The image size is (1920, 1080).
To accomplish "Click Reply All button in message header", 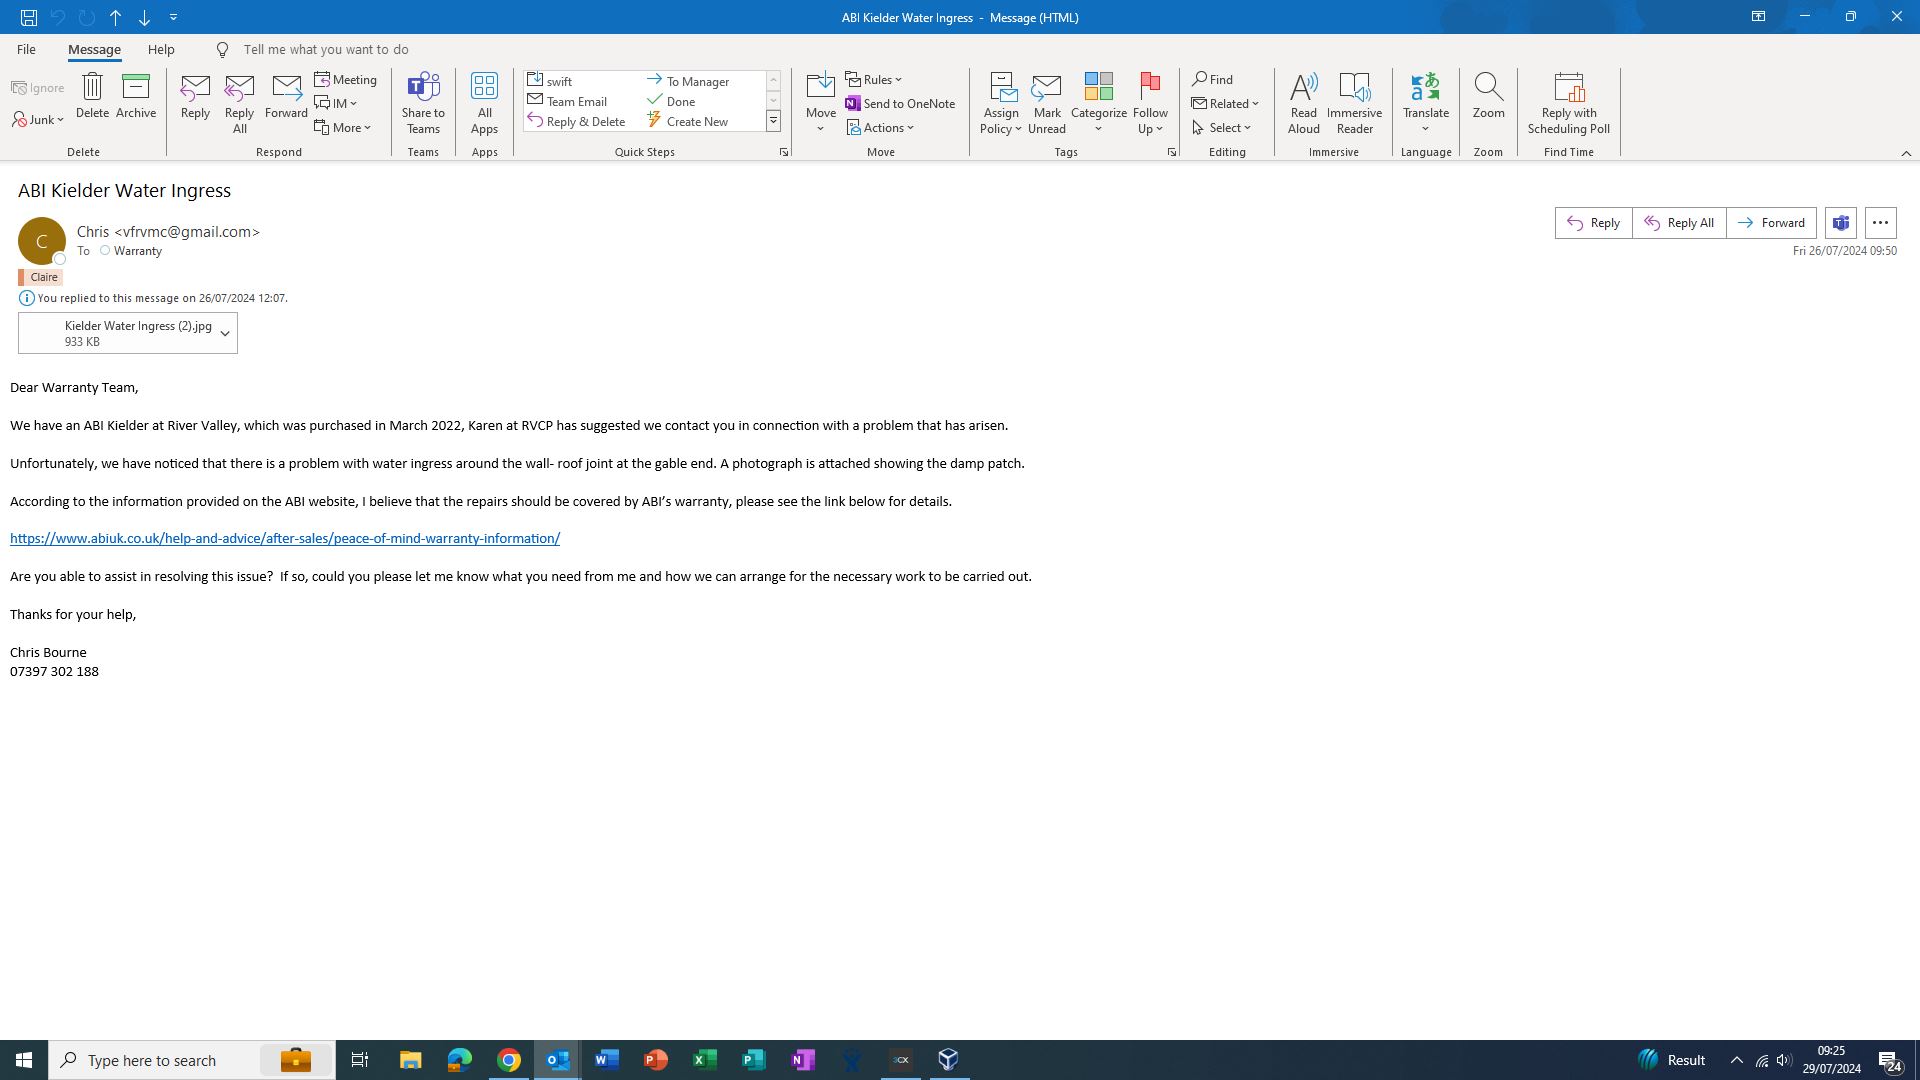I will coord(1679,223).
